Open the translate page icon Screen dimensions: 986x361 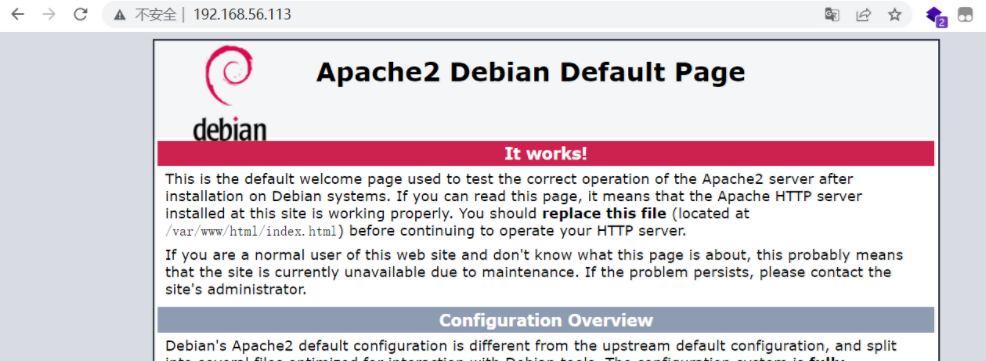(832, 14)
